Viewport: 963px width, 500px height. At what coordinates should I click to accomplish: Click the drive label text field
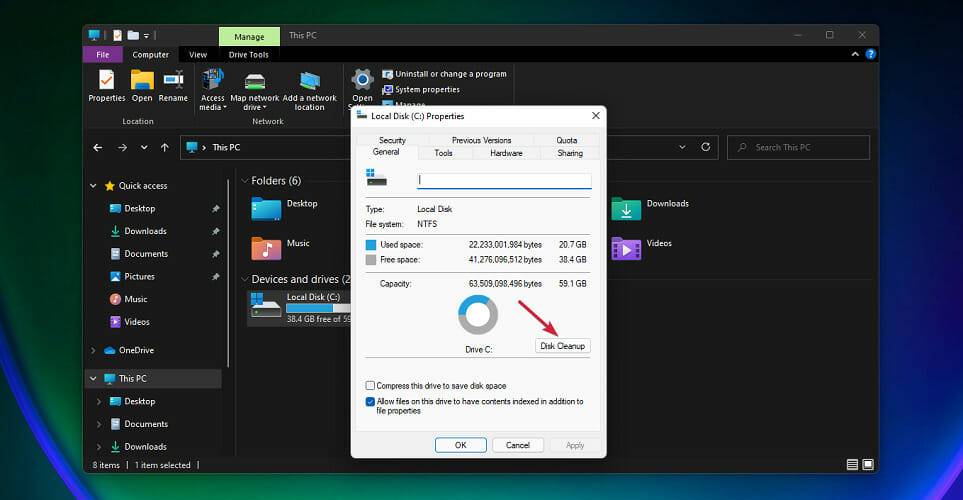504,180
